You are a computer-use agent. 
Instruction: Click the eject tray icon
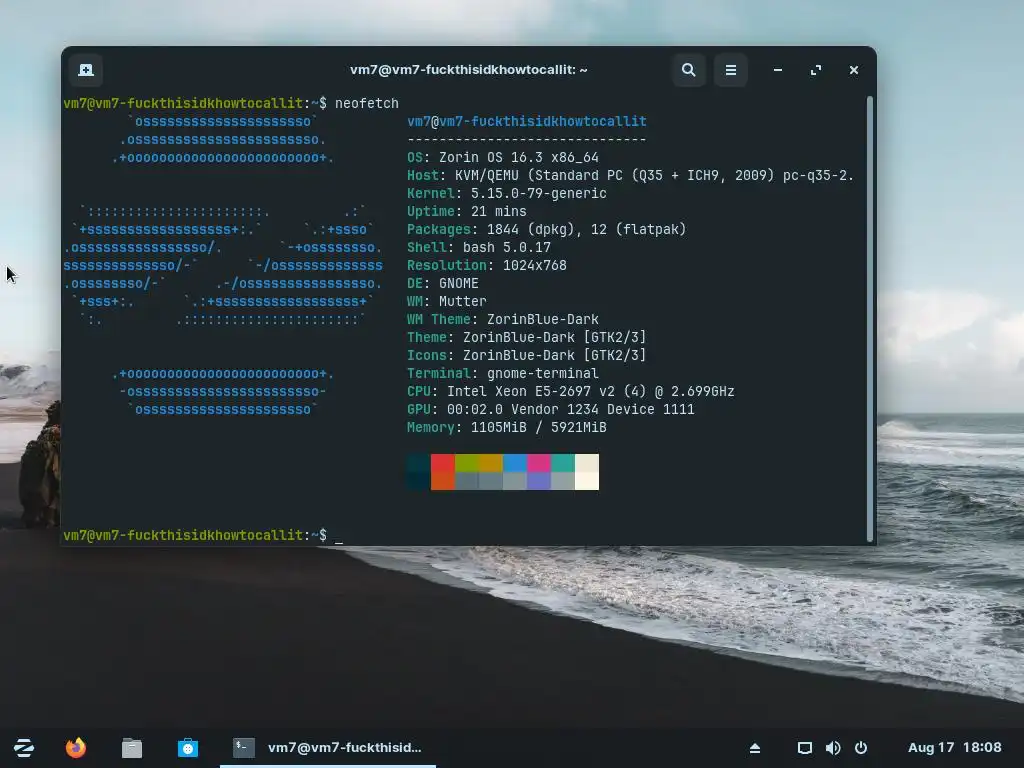[x=755, y=748]
